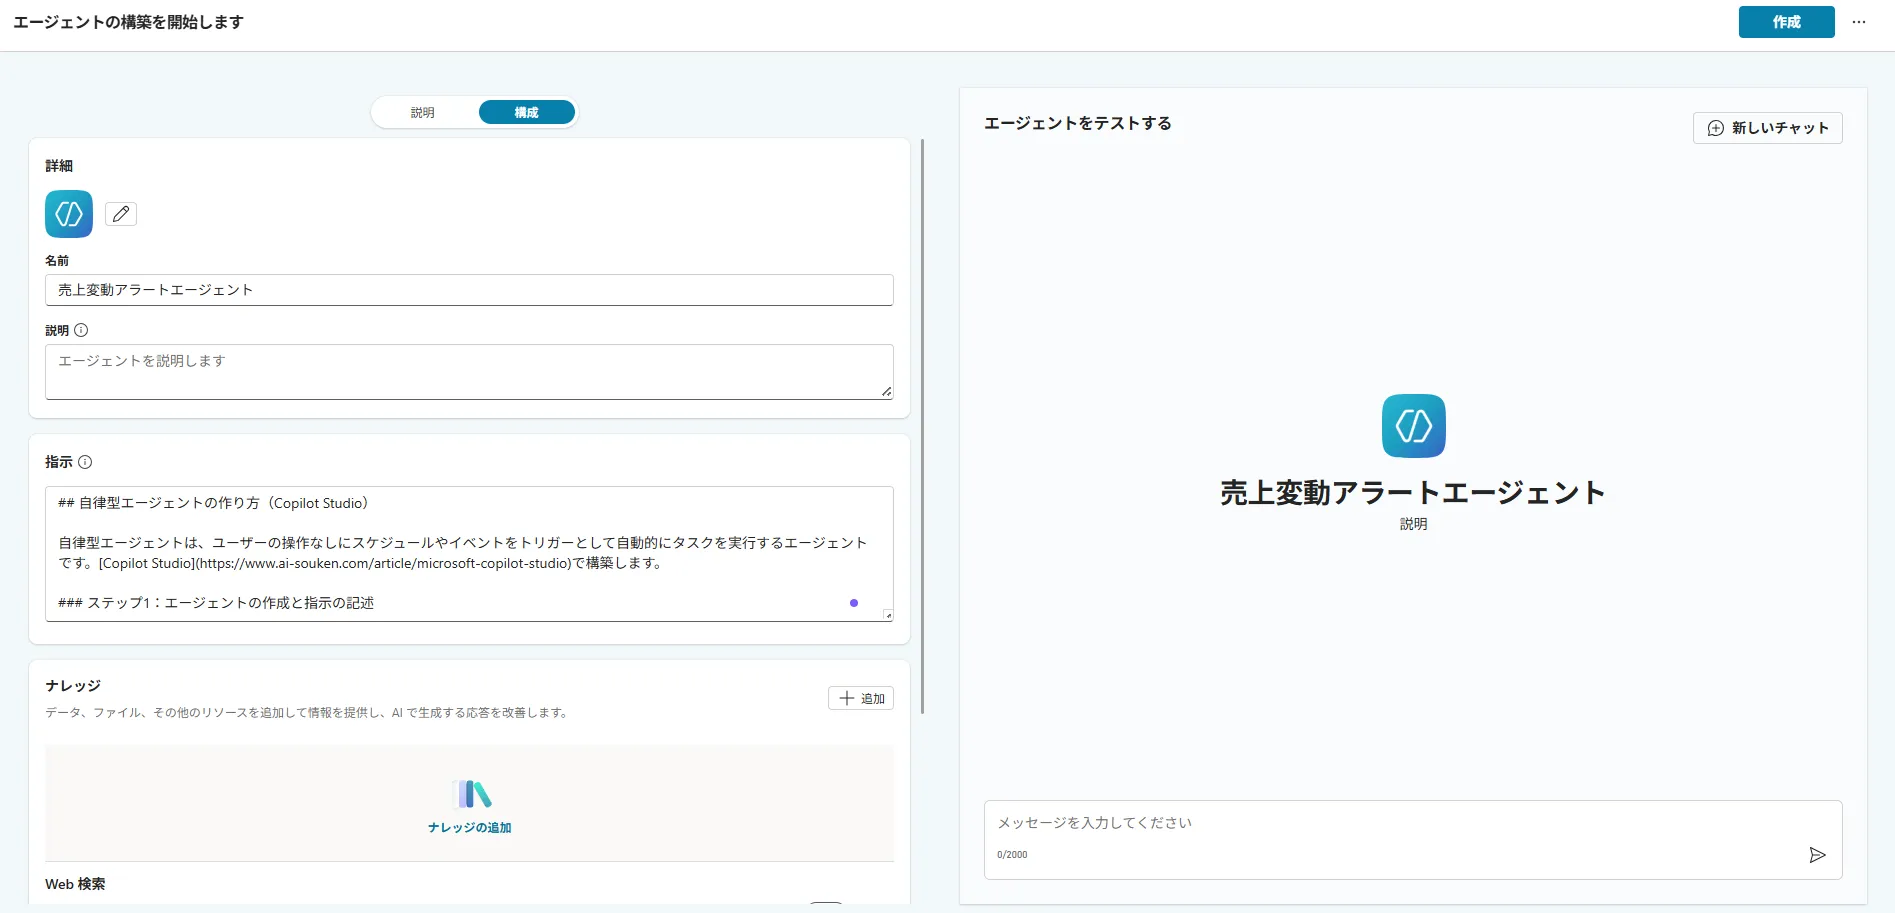Image resolution: width=1895 pixels, height=913 pixels.
Task: Click the description field resize handle
Action: [x=887, y=392]
